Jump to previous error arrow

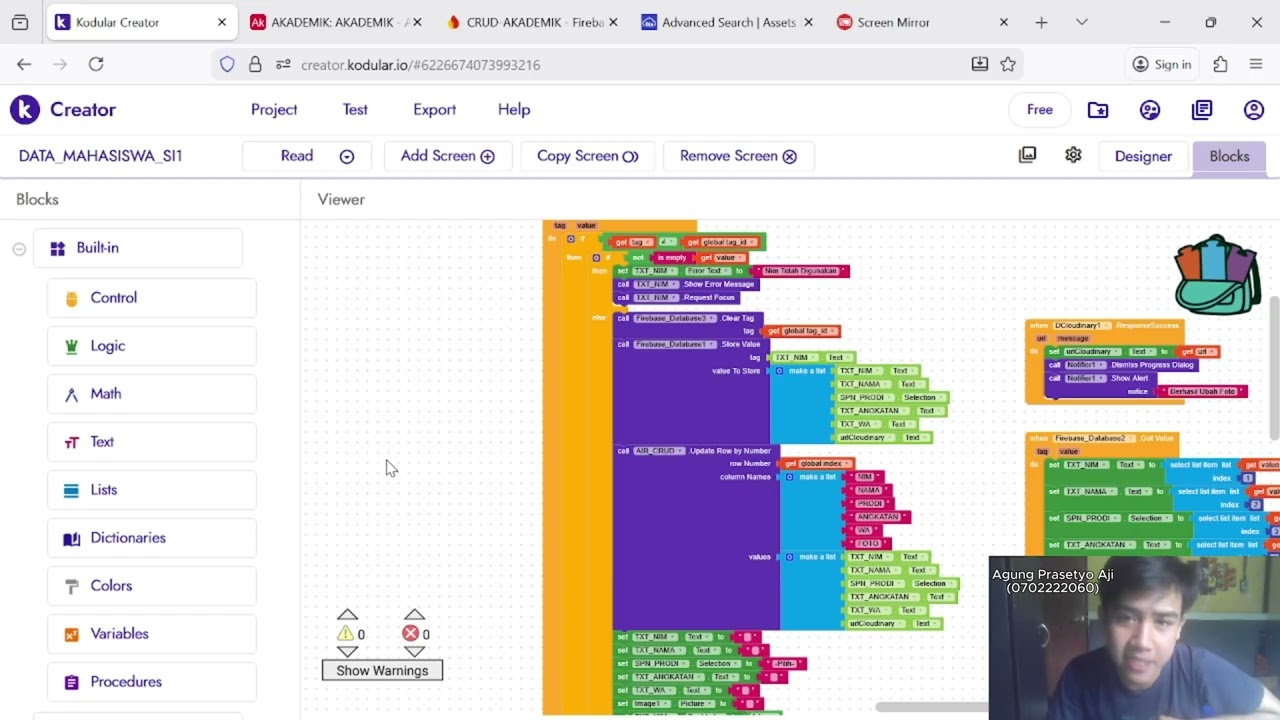414,614
